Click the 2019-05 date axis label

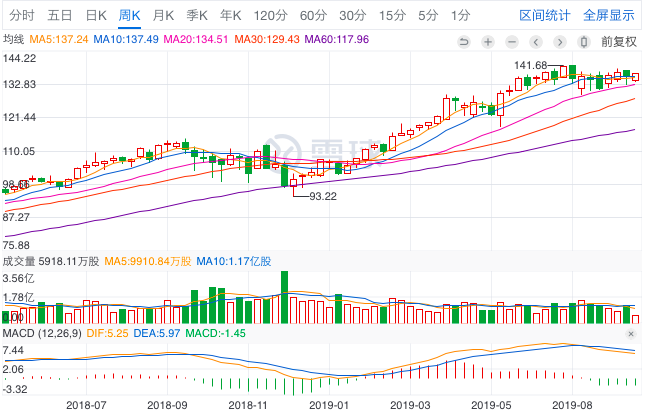coord(491,405)
